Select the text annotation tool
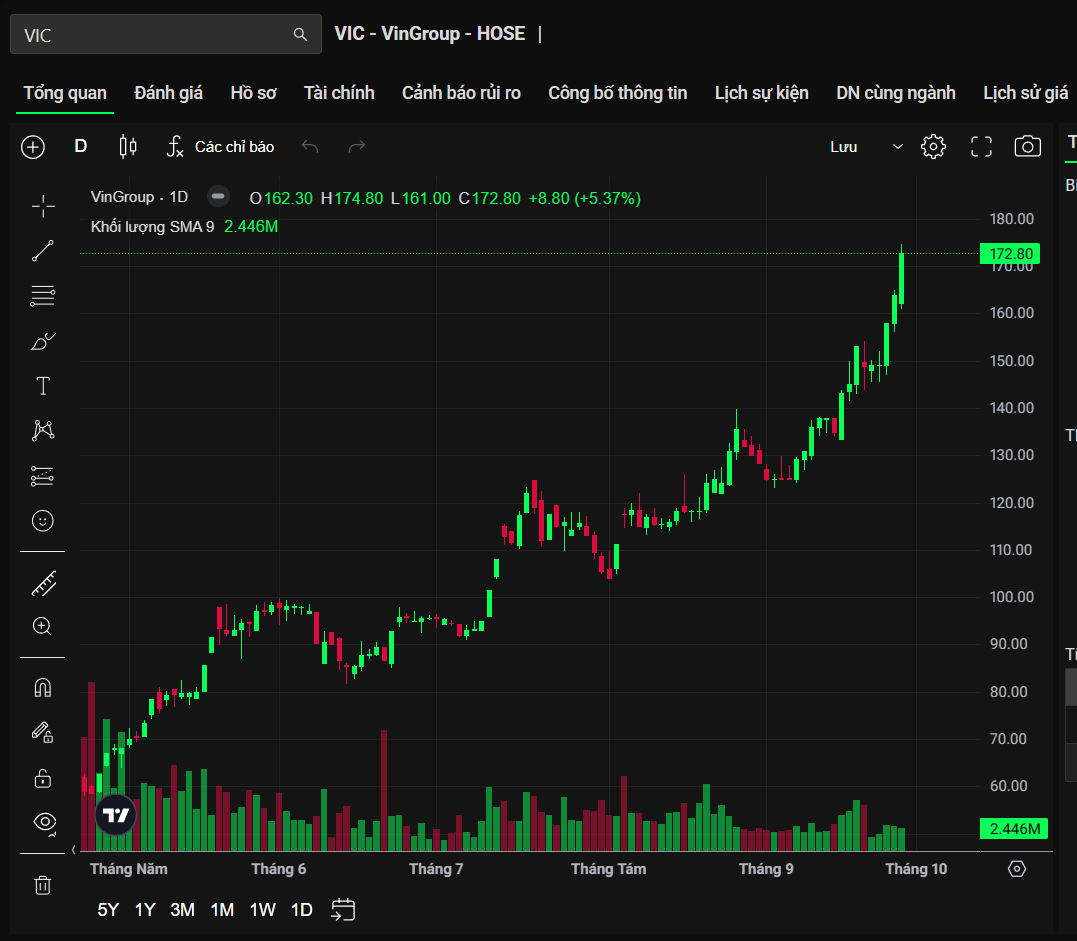The height and width of the screenshot is (941, 1077). 43,386
